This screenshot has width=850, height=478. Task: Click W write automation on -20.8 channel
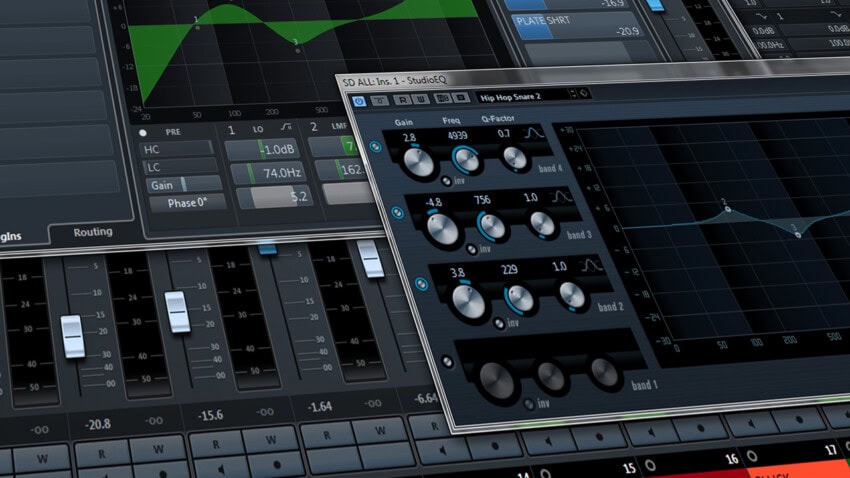point(157,449)
